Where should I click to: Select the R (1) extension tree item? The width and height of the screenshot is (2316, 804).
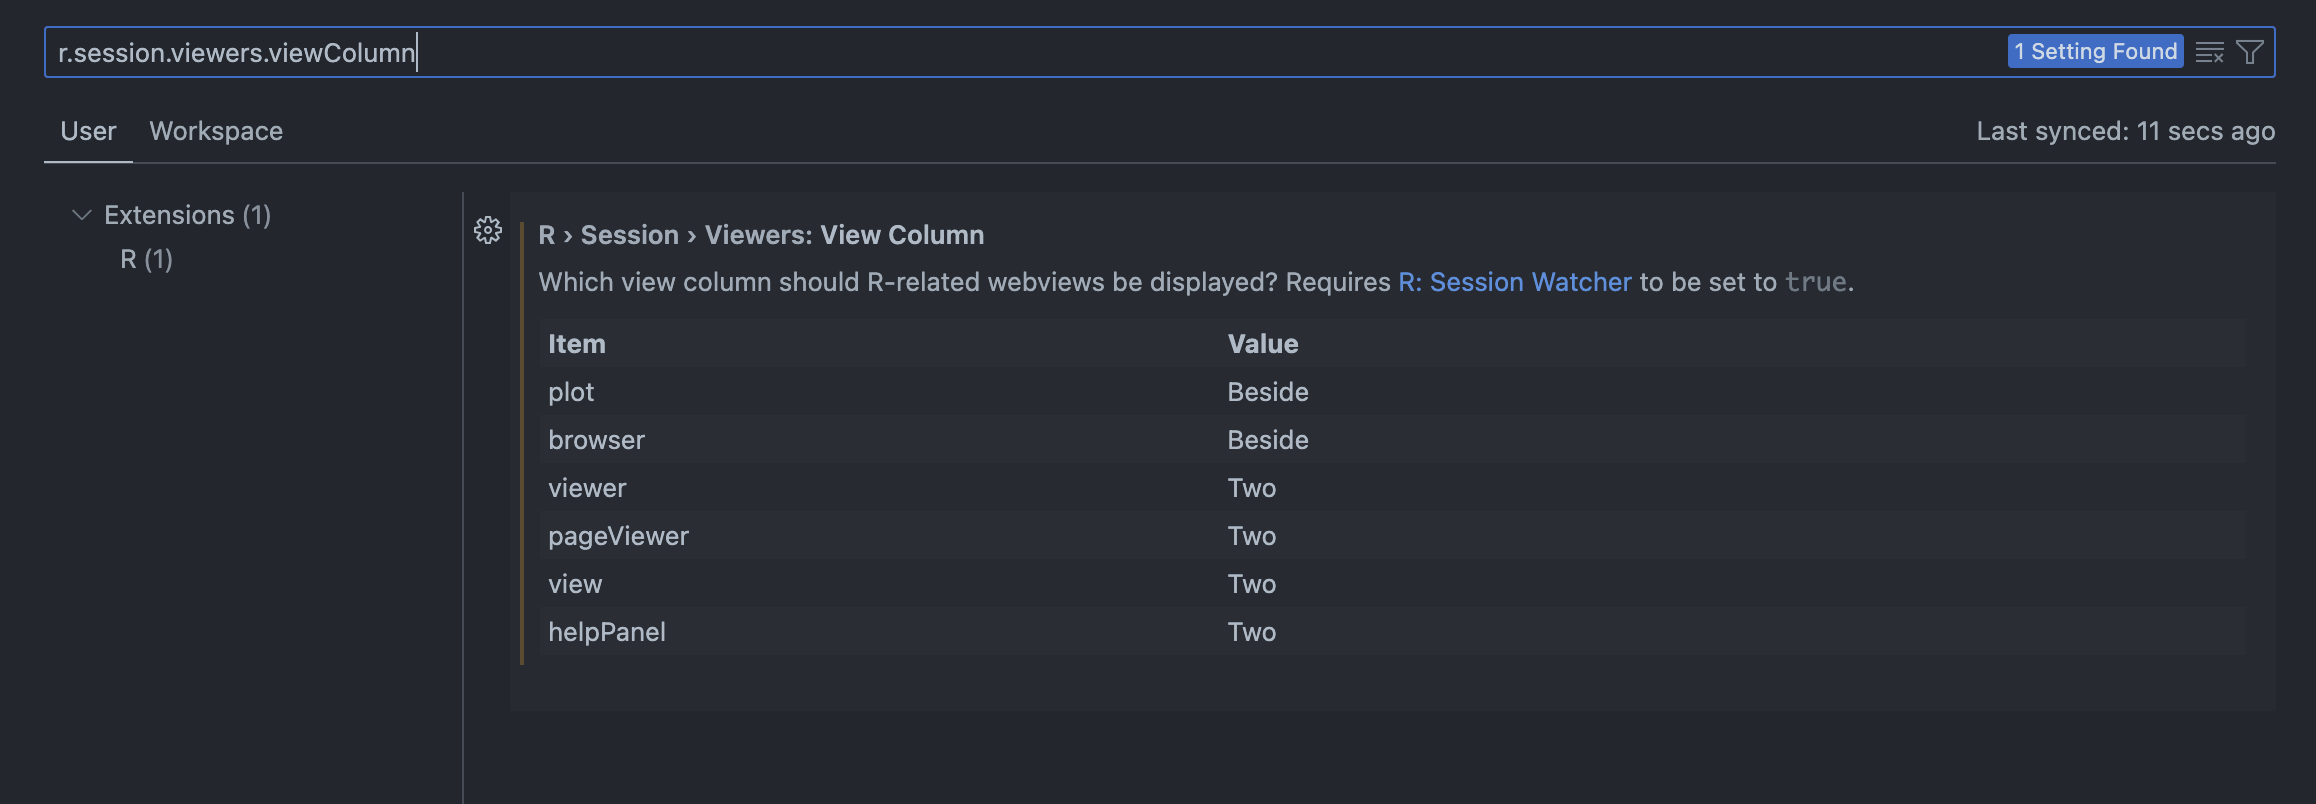click(x=146, y=259)
